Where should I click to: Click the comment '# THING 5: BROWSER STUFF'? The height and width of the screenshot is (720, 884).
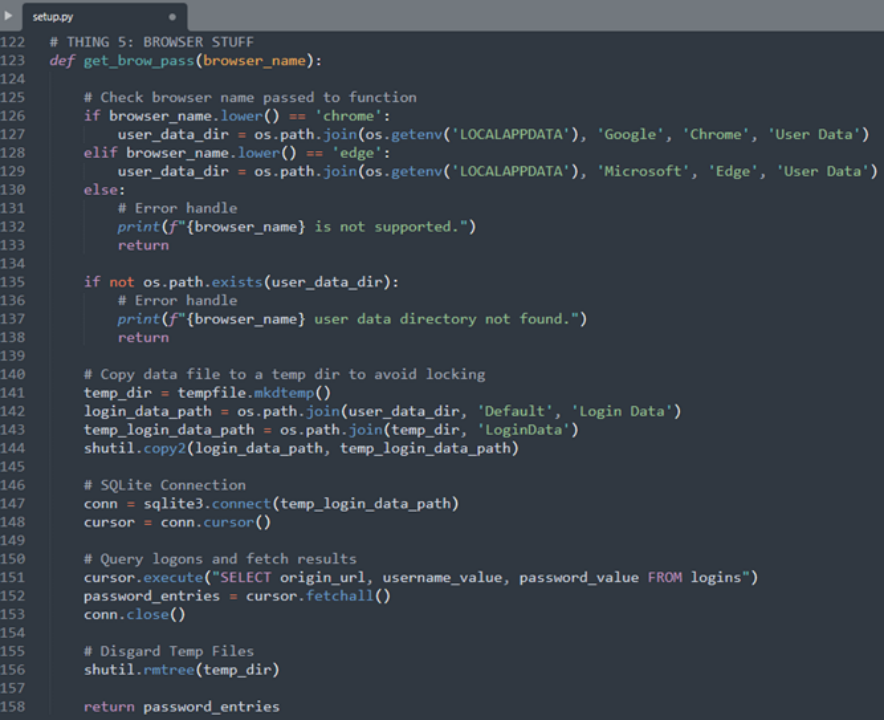coord(152,42)
